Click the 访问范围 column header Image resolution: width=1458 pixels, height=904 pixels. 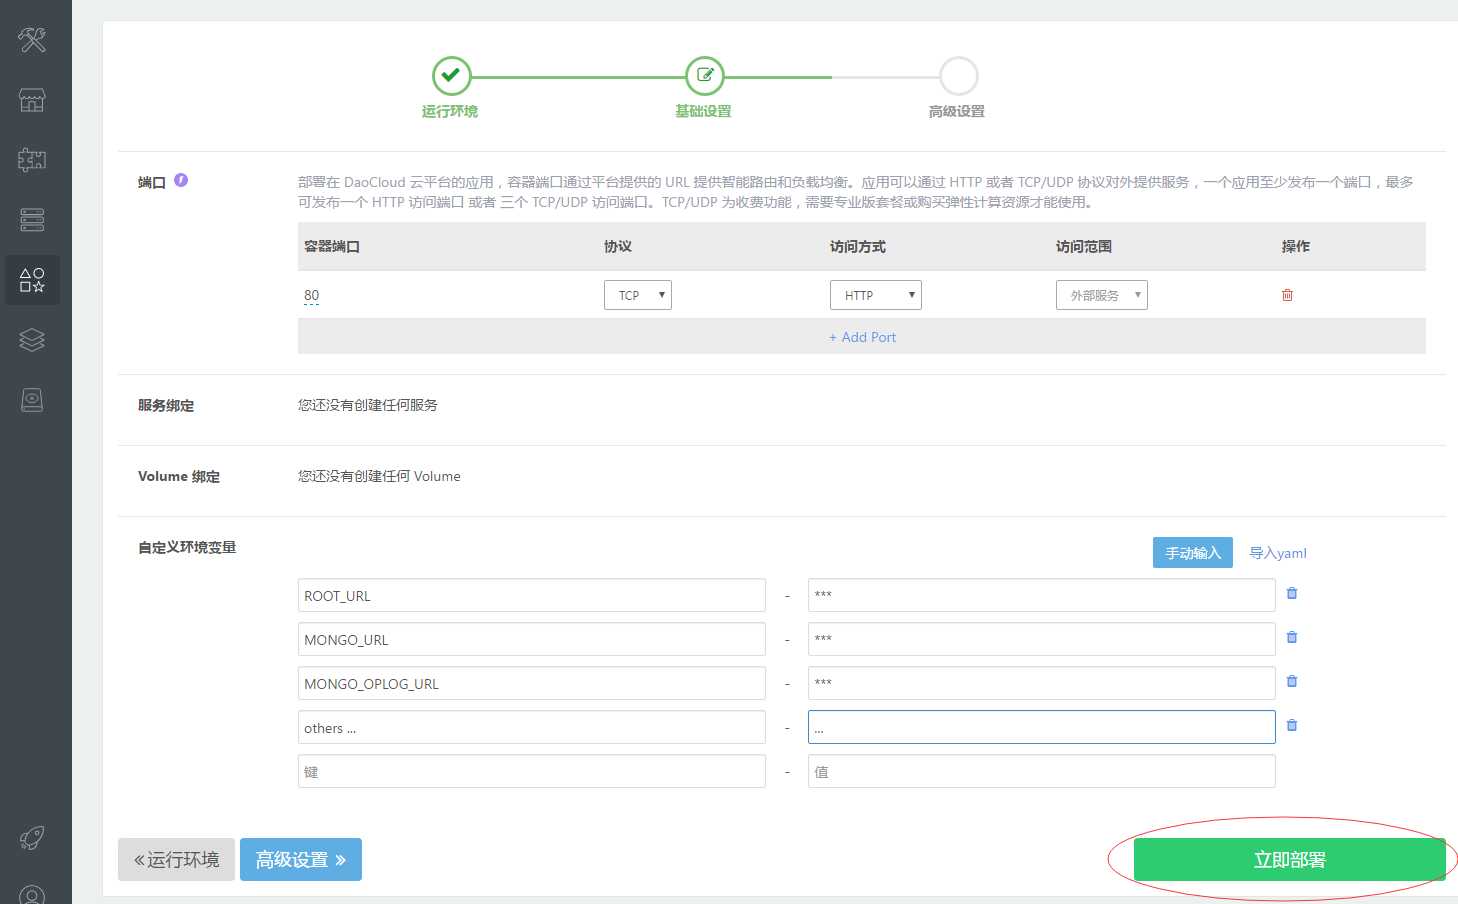click(x=1084, y=246)
